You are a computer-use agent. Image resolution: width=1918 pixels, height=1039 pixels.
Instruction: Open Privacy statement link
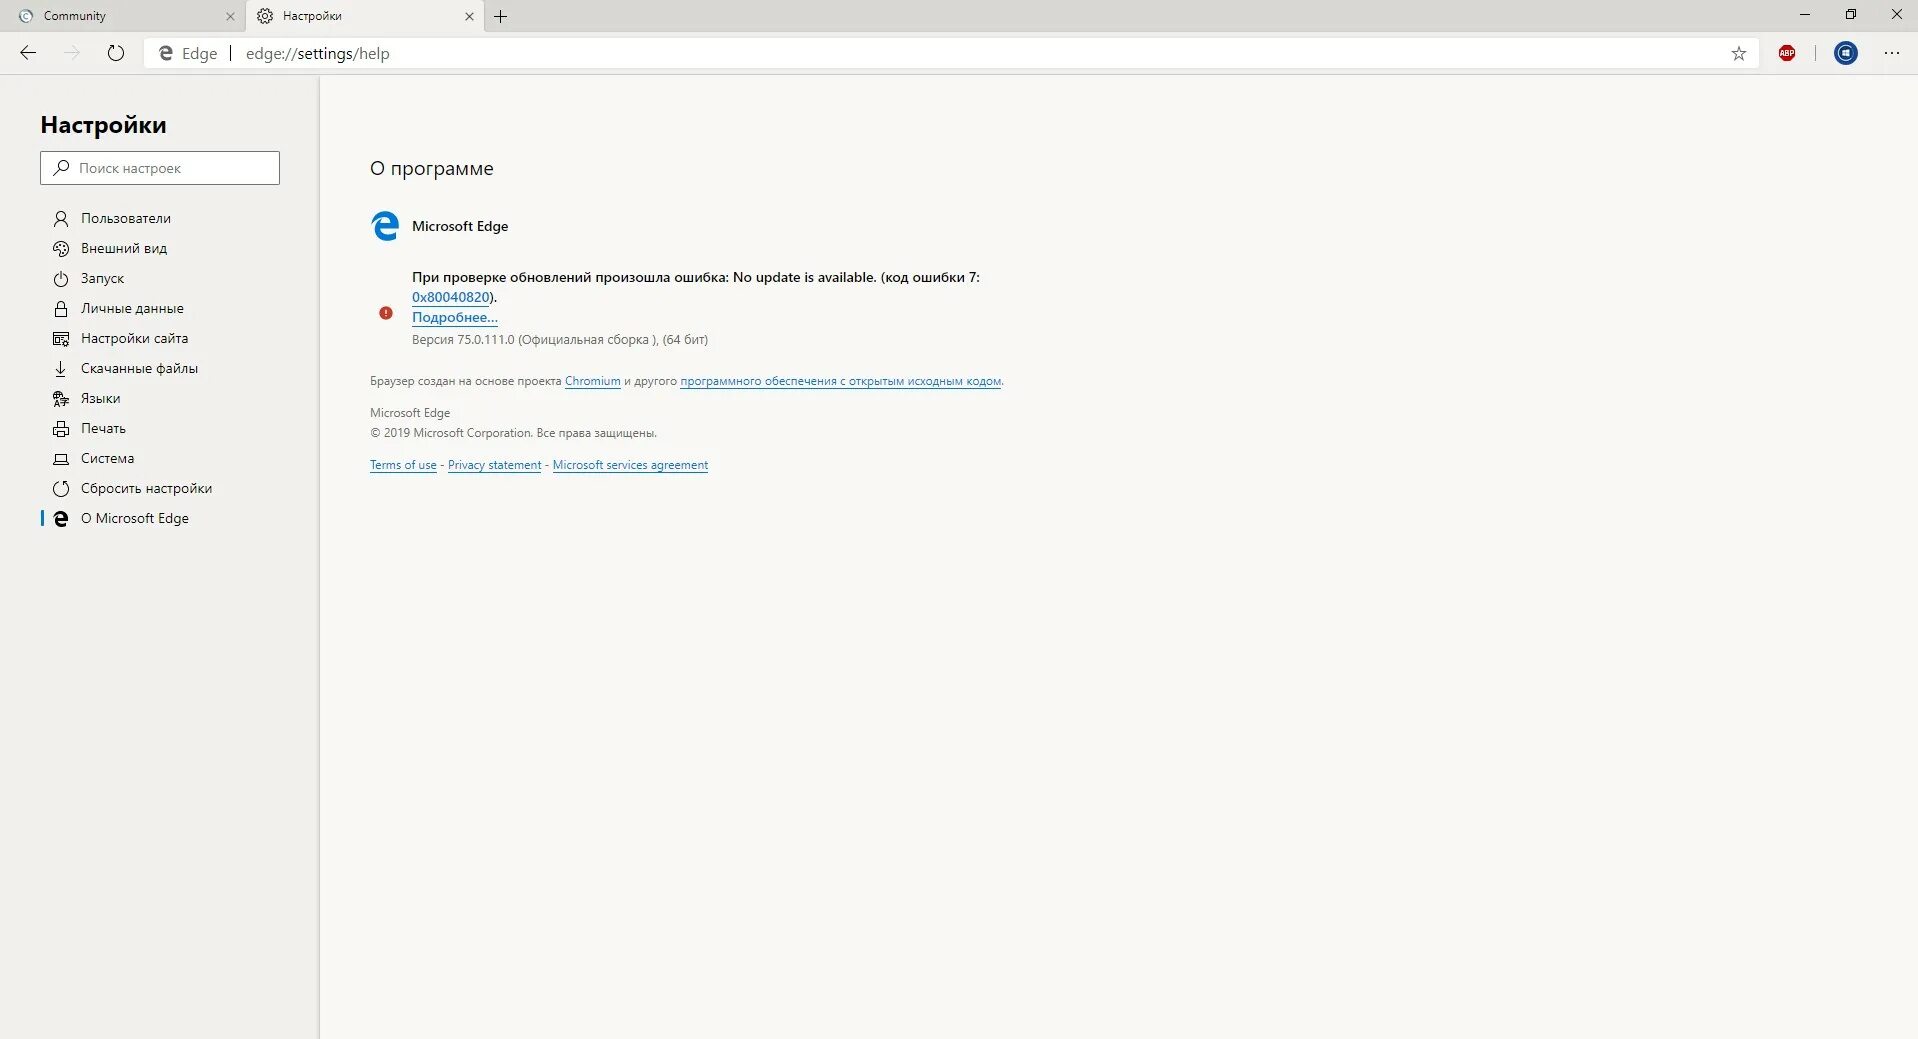(x=494, y=465)
